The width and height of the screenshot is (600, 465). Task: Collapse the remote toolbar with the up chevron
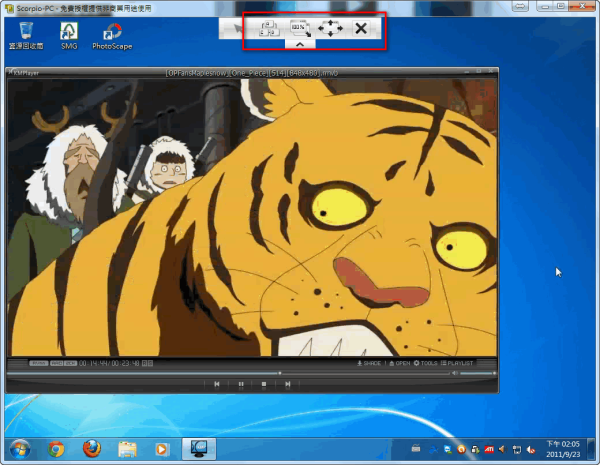(301, 44)
